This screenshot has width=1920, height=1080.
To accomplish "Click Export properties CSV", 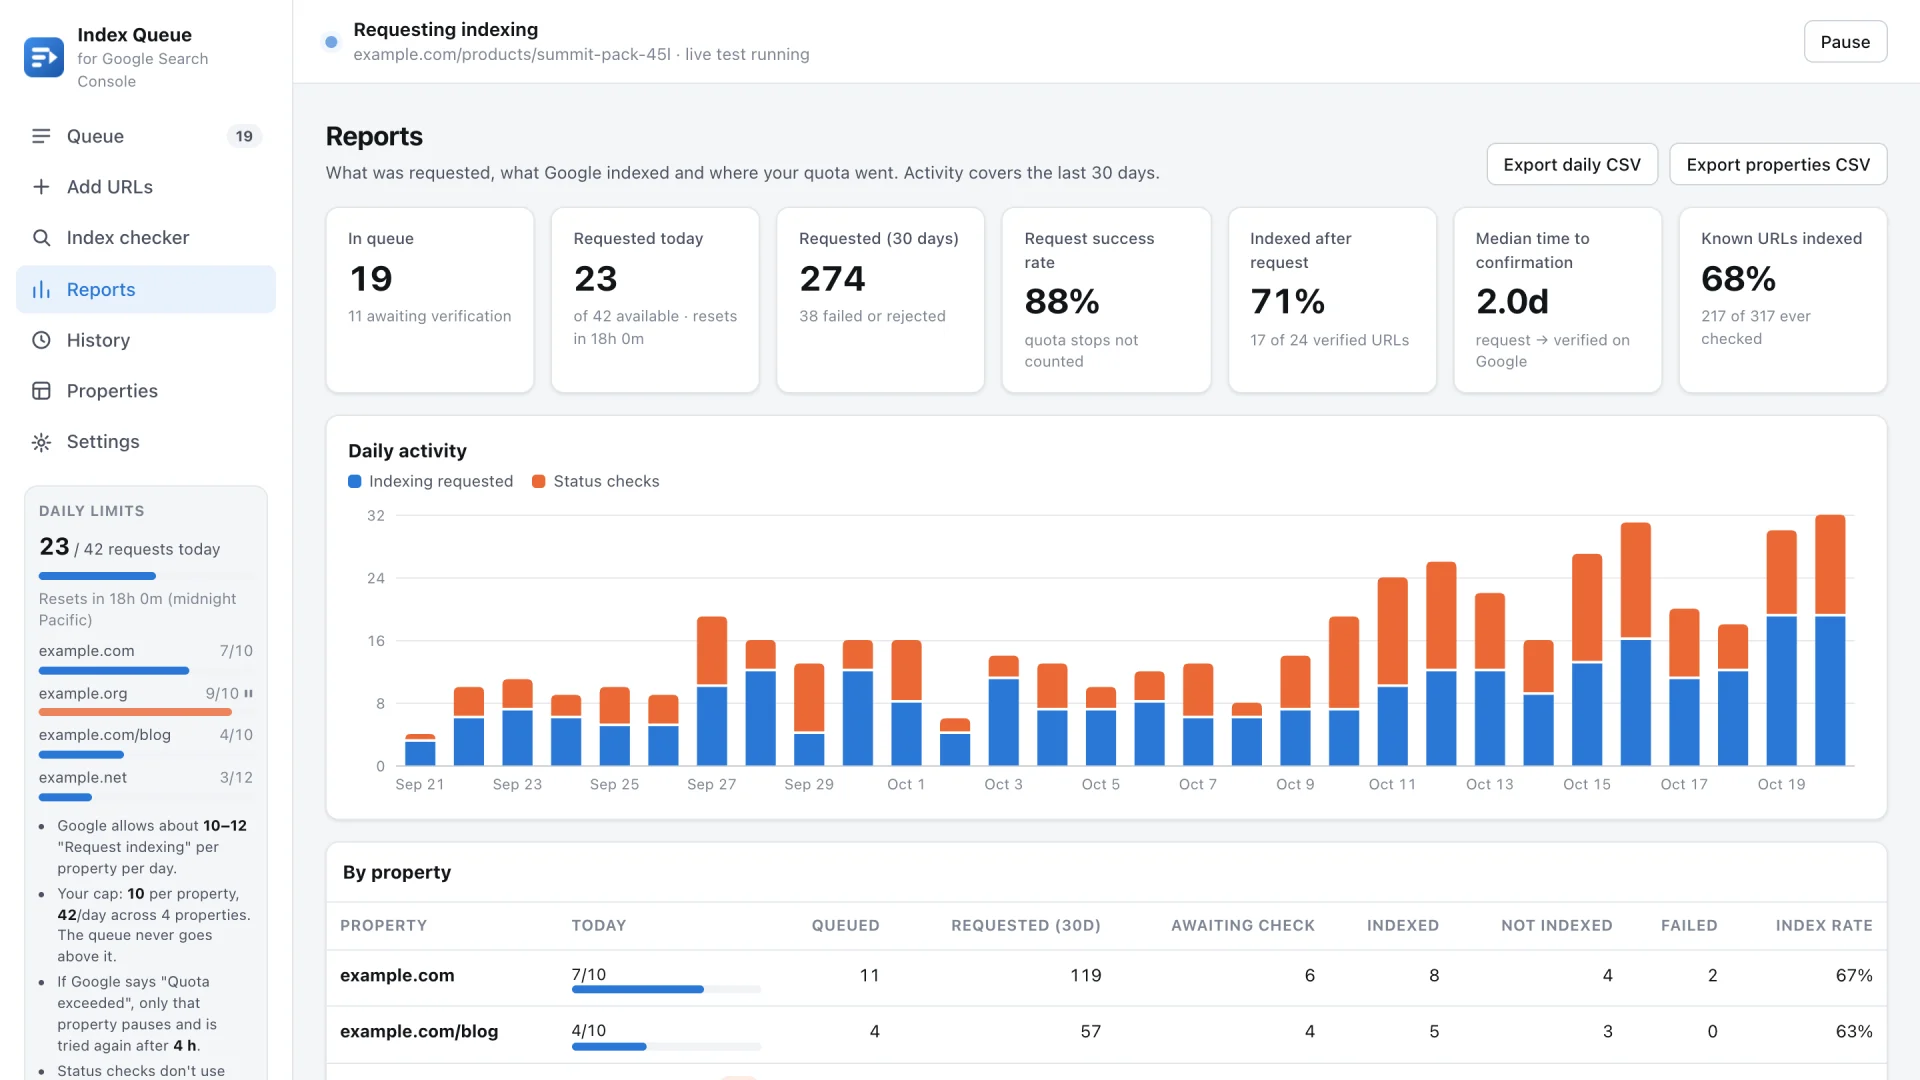I will click(1777, 165).
